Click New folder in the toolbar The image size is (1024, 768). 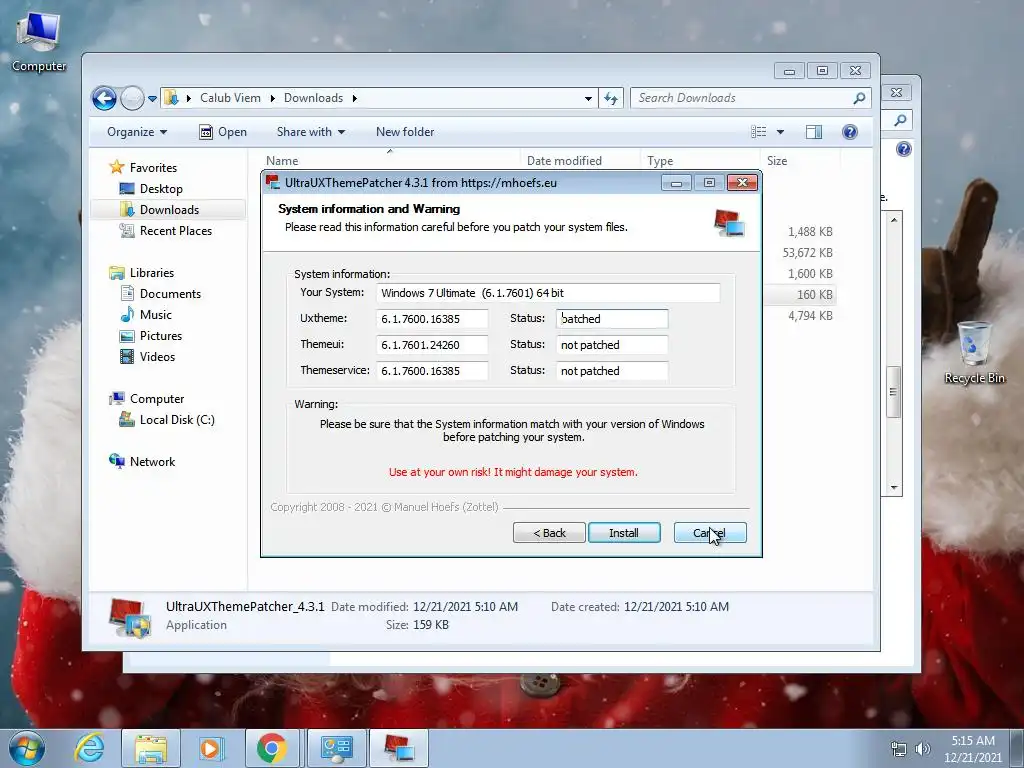point(405,132)
